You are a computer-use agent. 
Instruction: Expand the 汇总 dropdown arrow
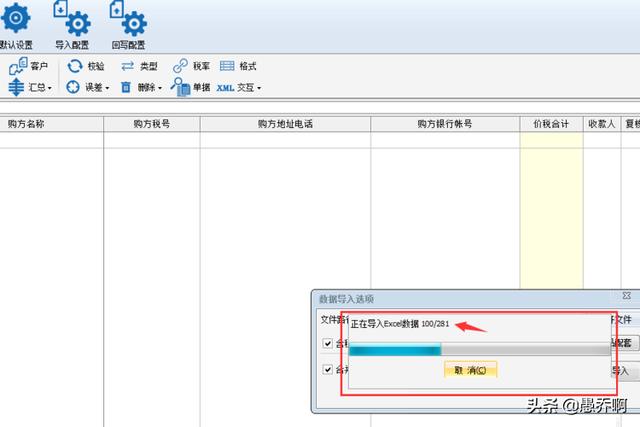pos(50,88)
